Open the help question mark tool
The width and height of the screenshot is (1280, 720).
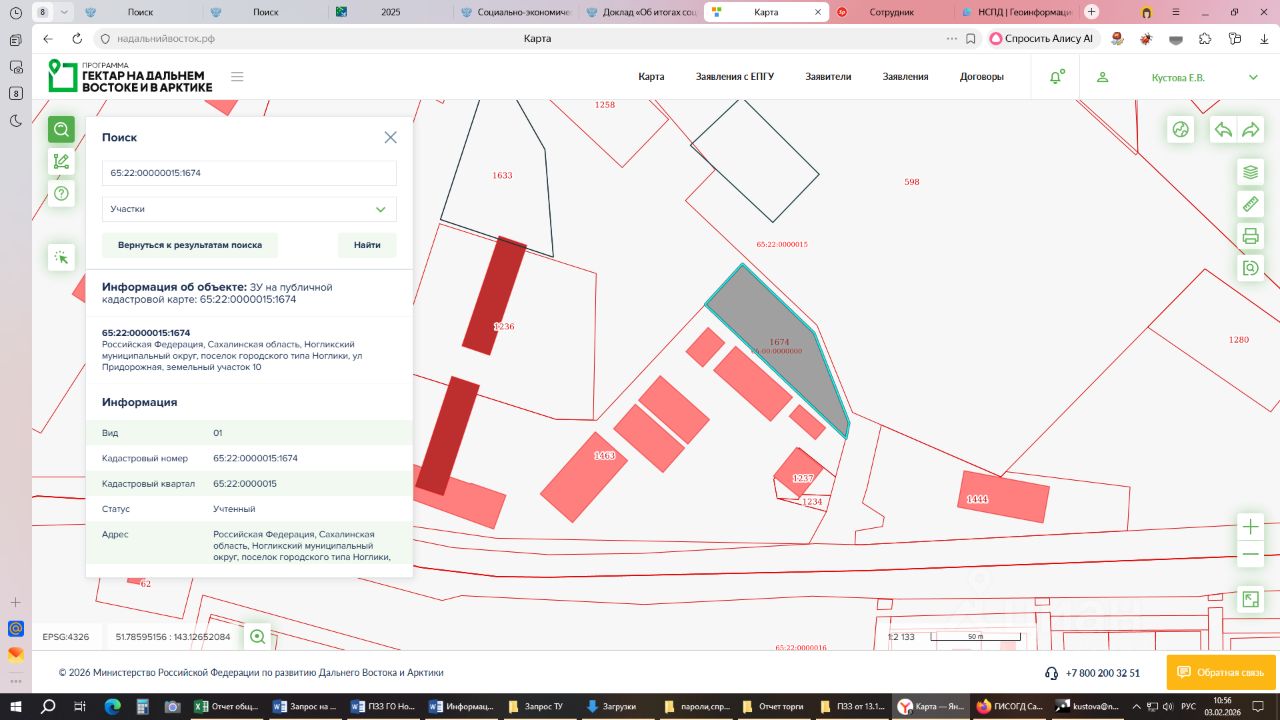[x=61, y=193]
